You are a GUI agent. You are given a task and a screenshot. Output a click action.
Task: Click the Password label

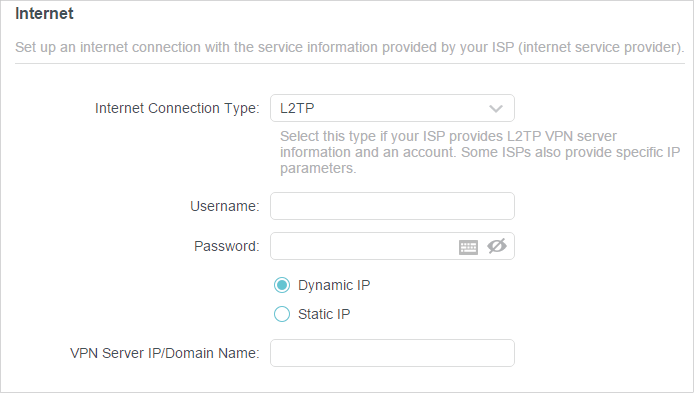tap(227, 246)
